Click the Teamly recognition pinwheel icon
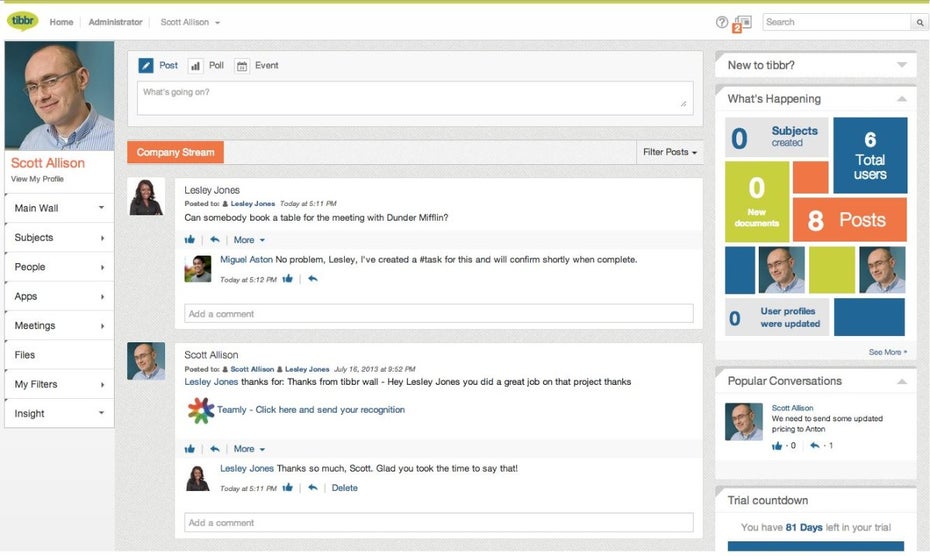Screen dimensions: 930x556 tap(200, 410)
